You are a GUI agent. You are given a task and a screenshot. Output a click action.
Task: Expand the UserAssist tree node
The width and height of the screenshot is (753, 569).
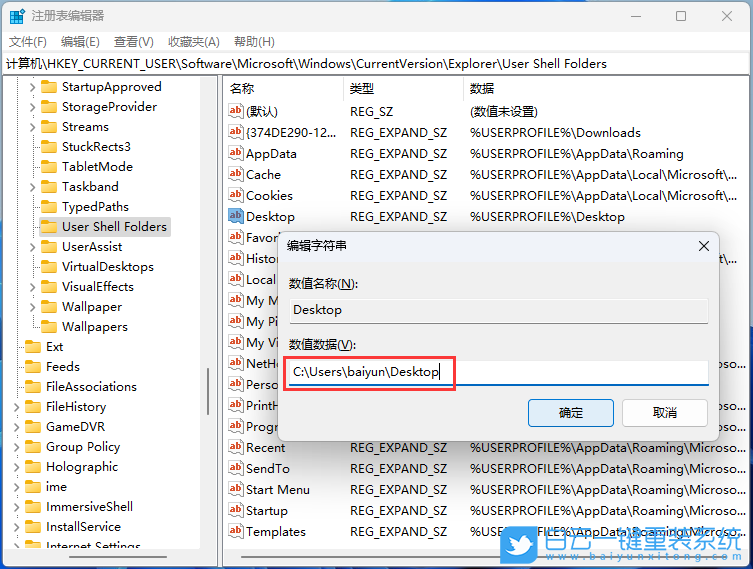point(32,247)
